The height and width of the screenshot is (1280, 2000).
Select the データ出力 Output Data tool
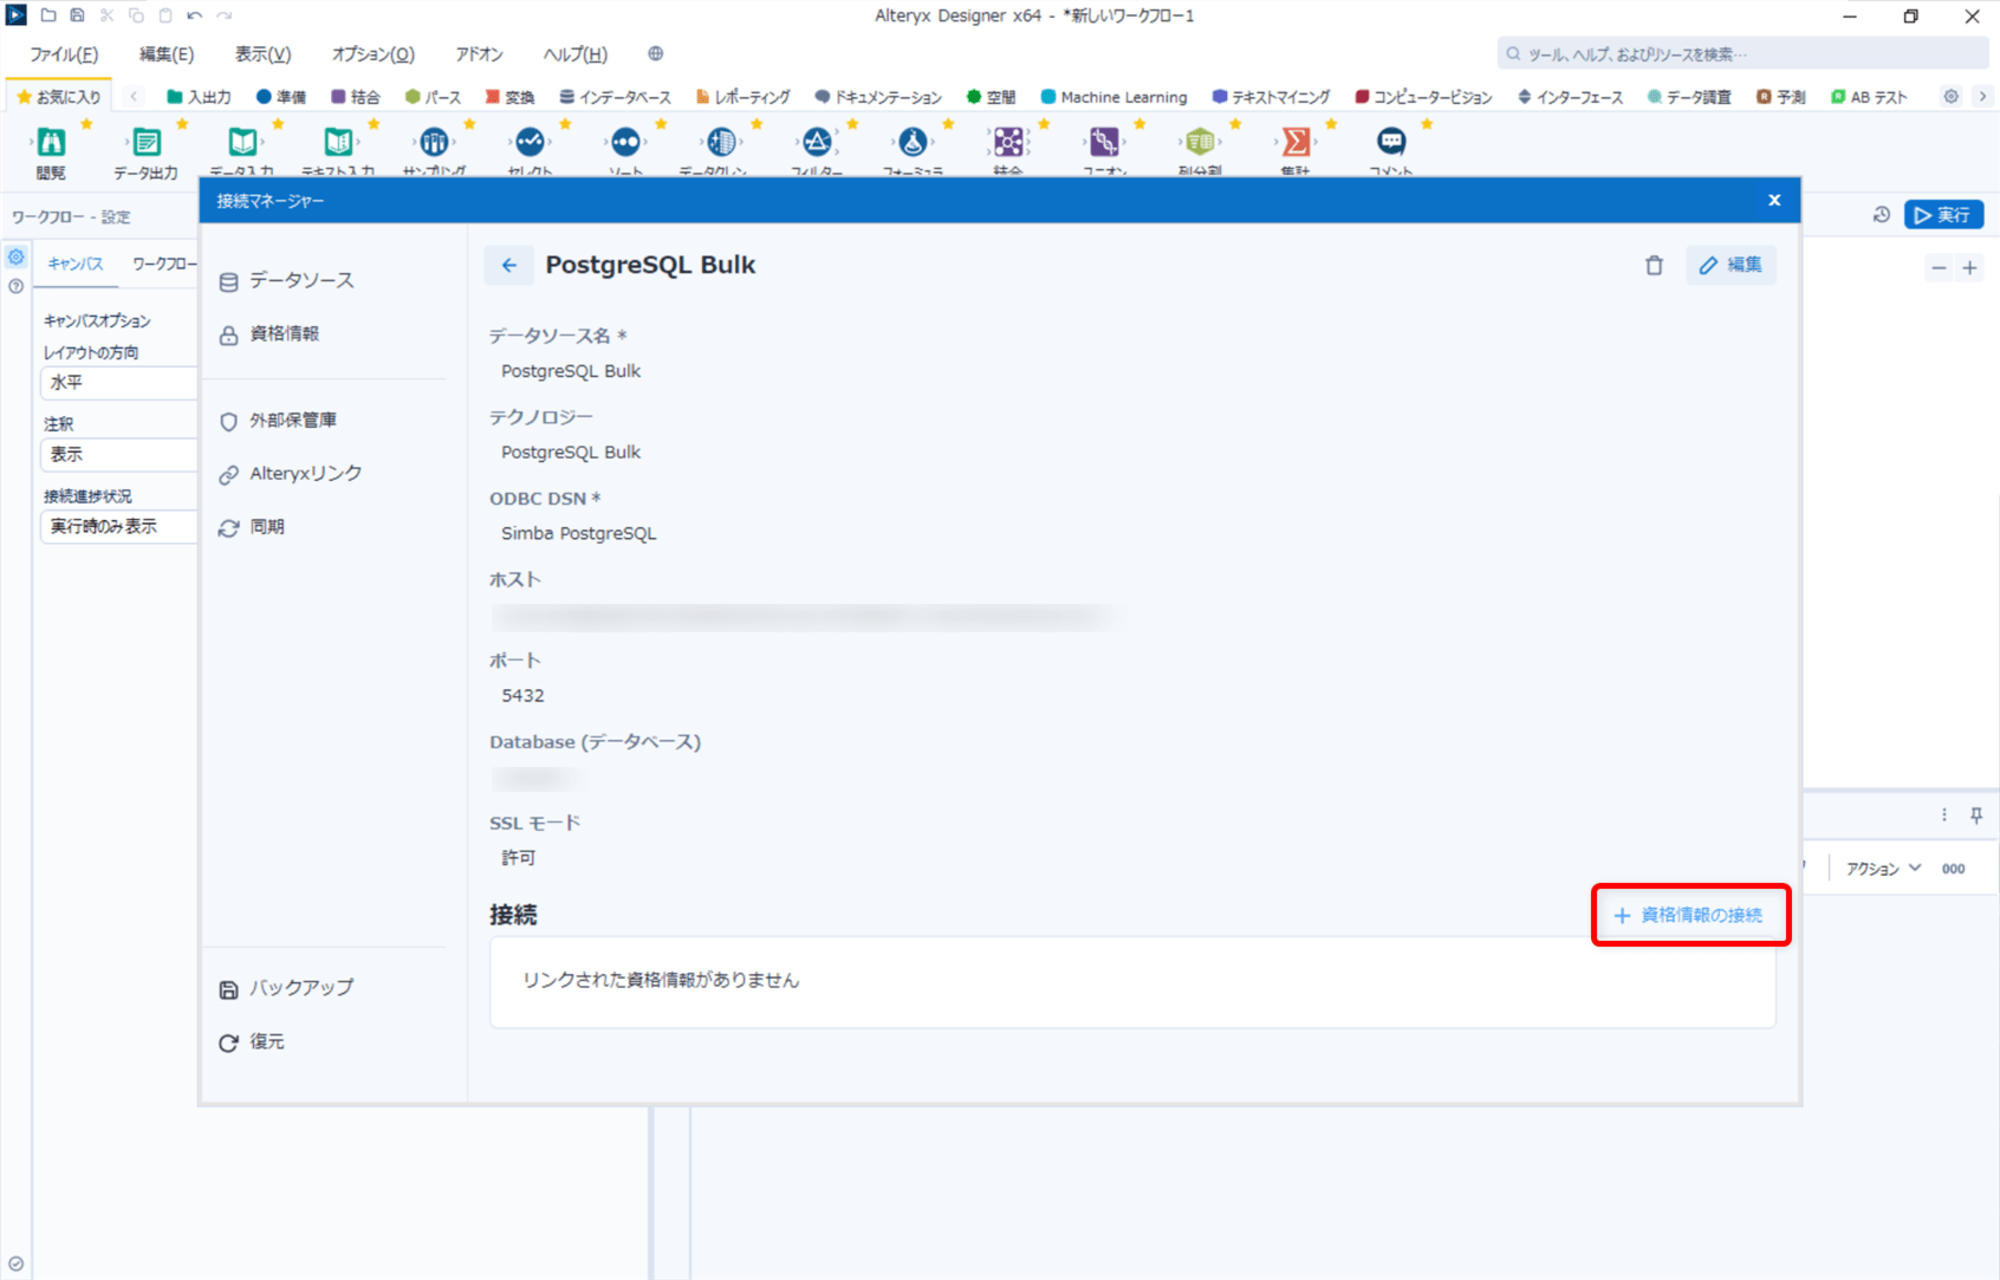click(146, 142)
